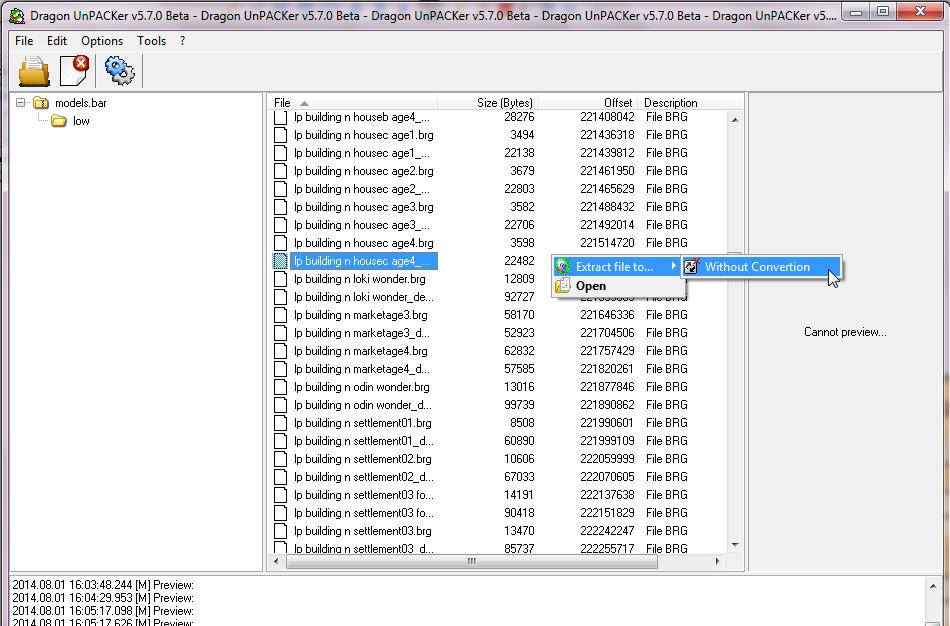The height and width of the screenshot is (626, 950).
Task: Click the horizontal scrollbar thumb in file list
Action: point(471,561)
